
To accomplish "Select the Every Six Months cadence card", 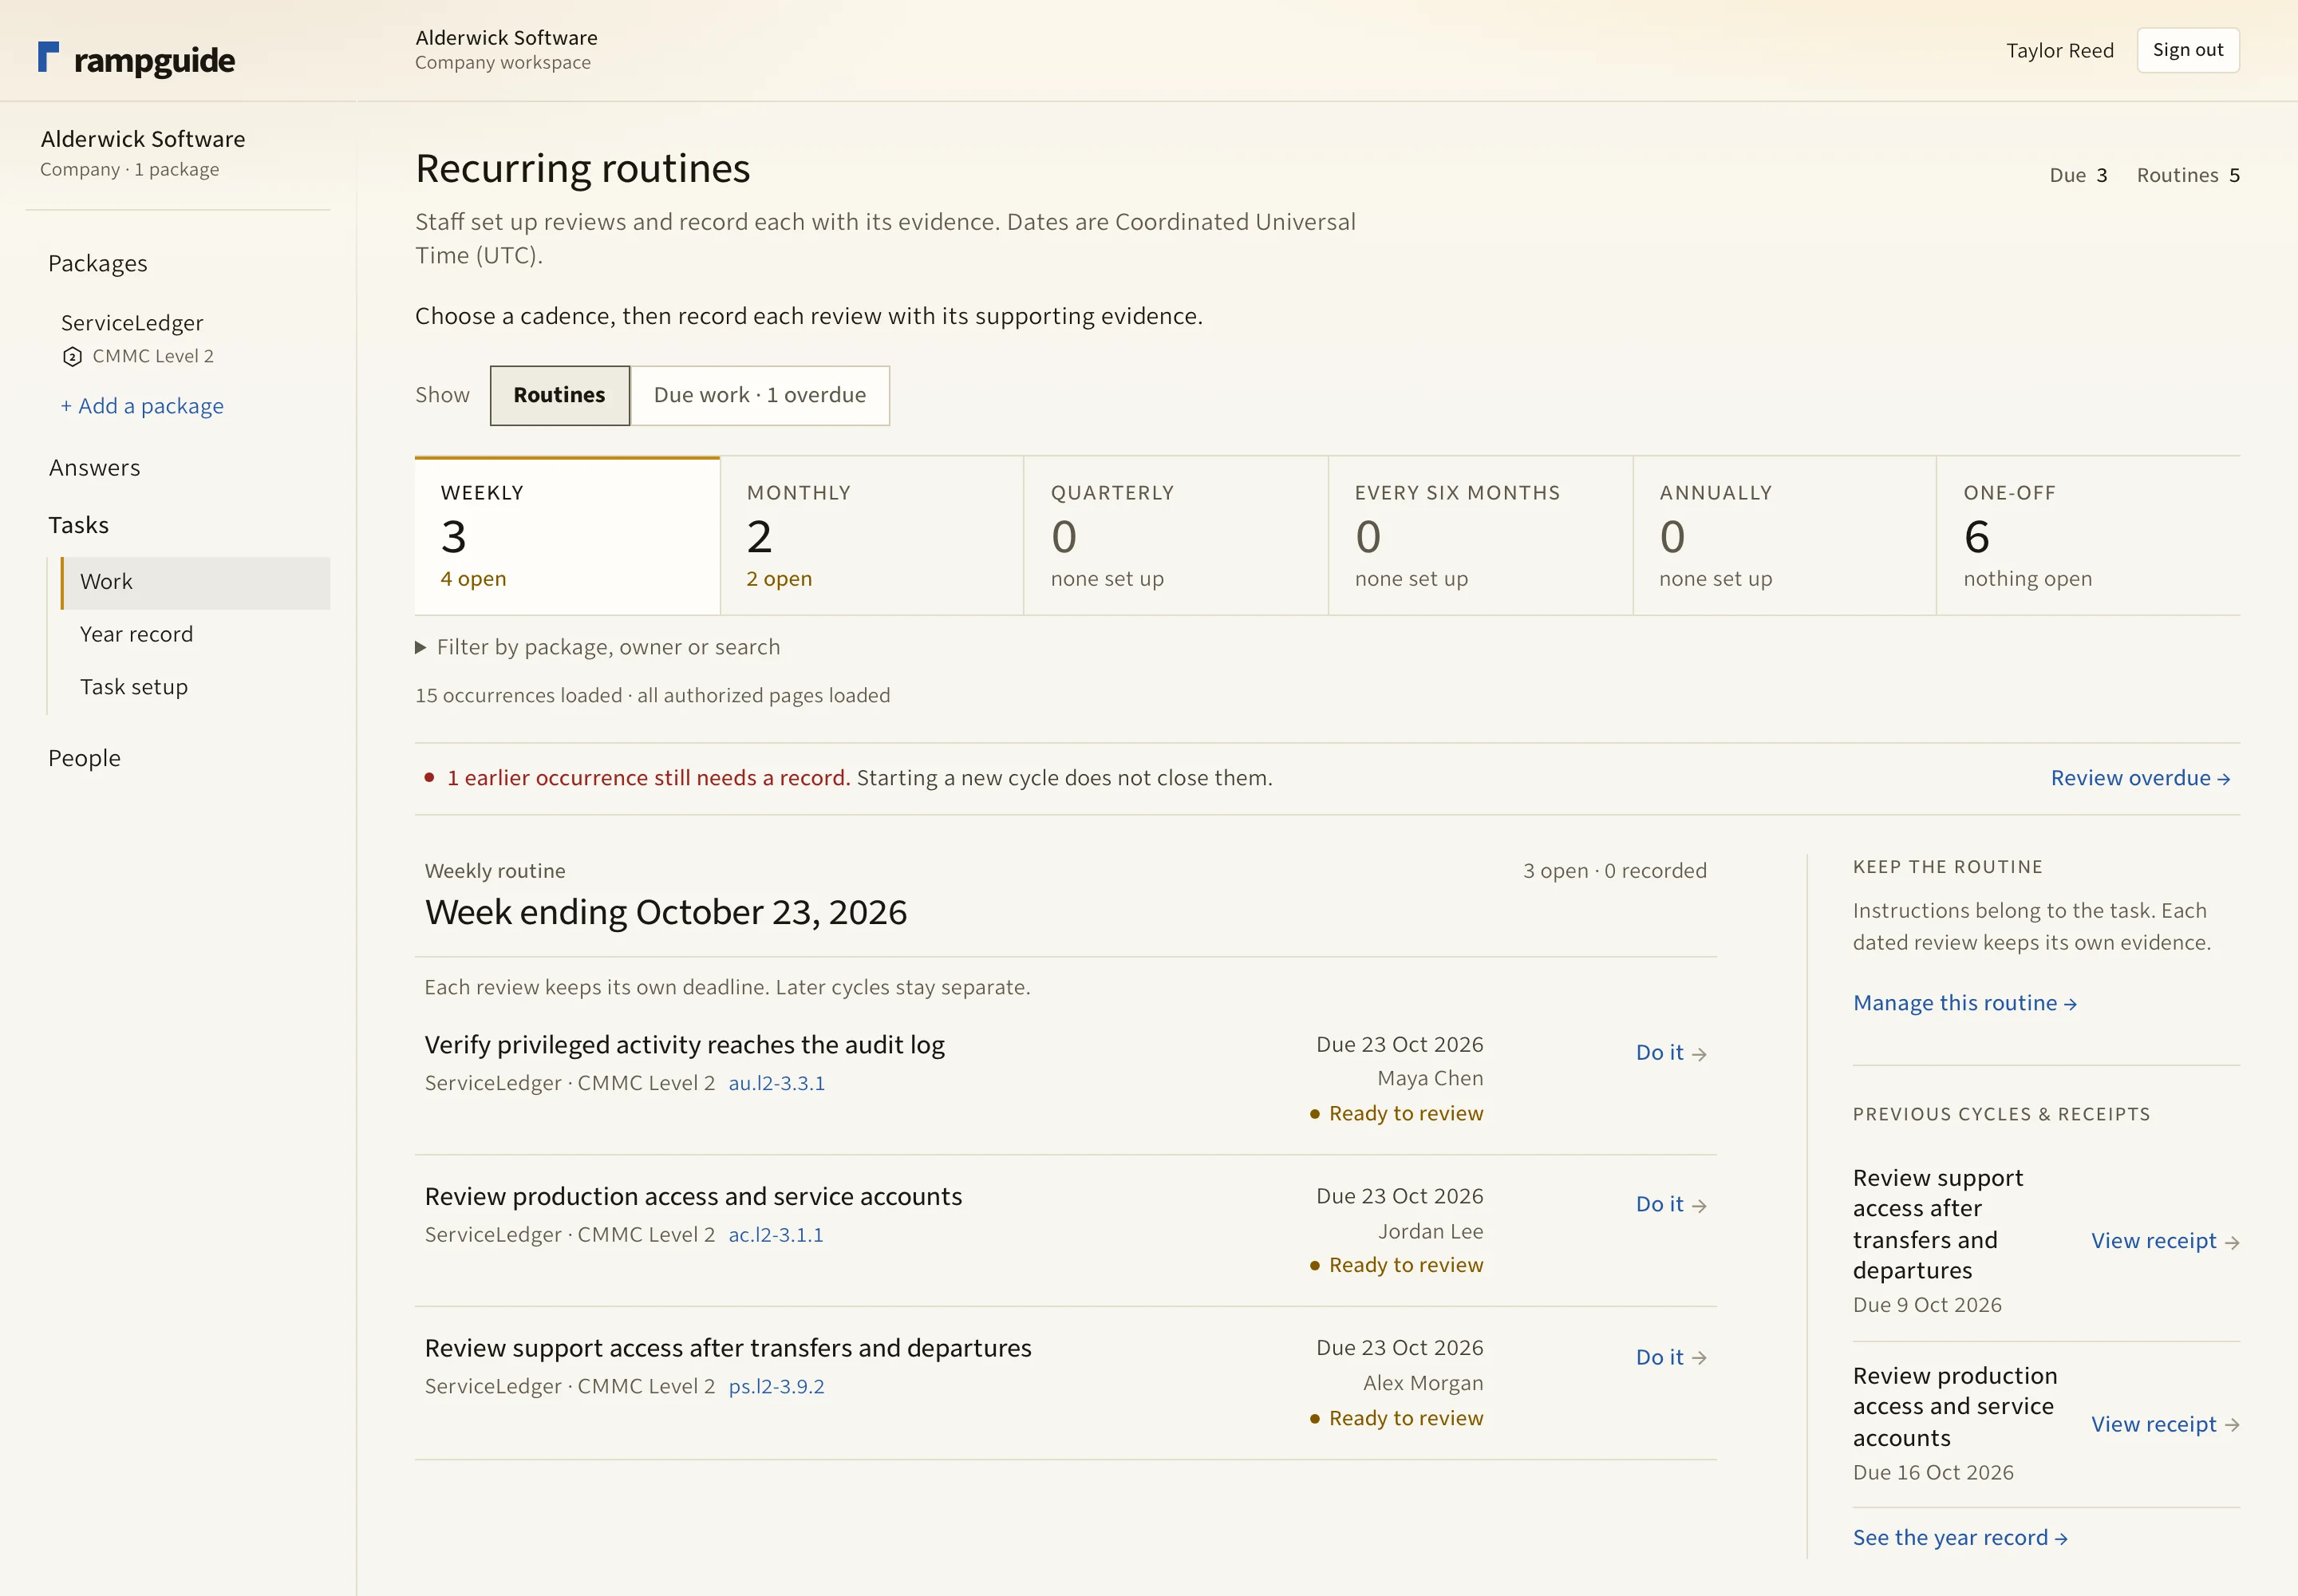I will (x=1480, y=536).
